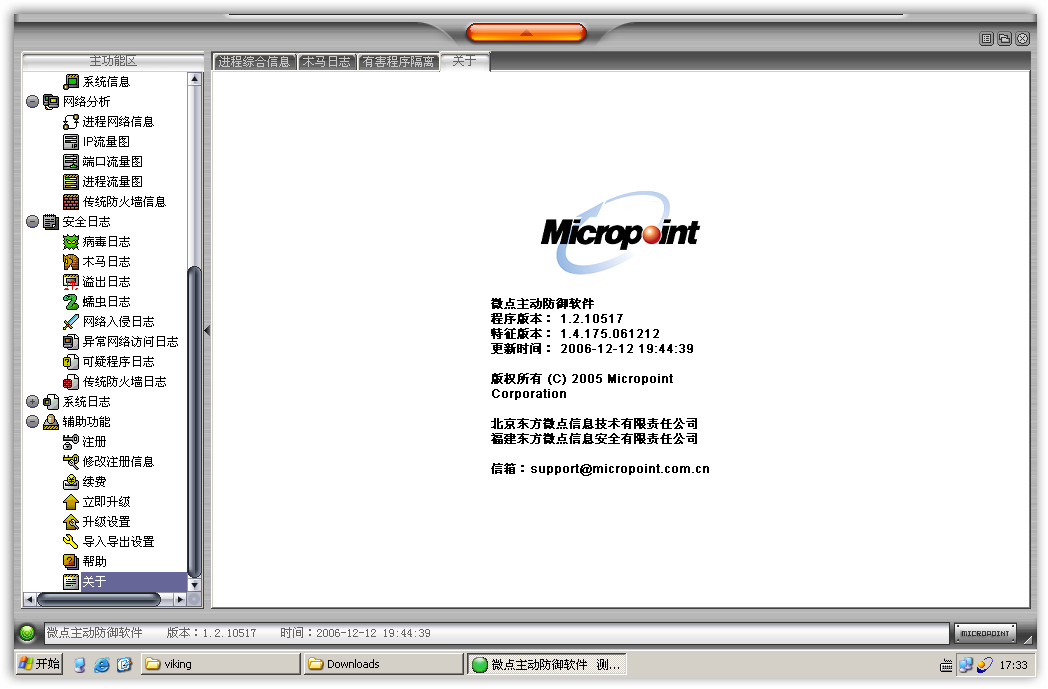Open the 溢出日志 icon
The image size is (1048, 689).
coord(71,282)
